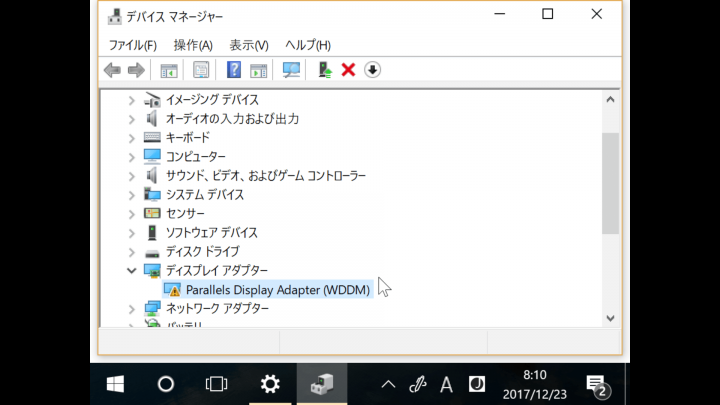Screen dimensions: 720x405
Task: Collapse the ディスプレイ アダプター node
Action: coord(132,270)
